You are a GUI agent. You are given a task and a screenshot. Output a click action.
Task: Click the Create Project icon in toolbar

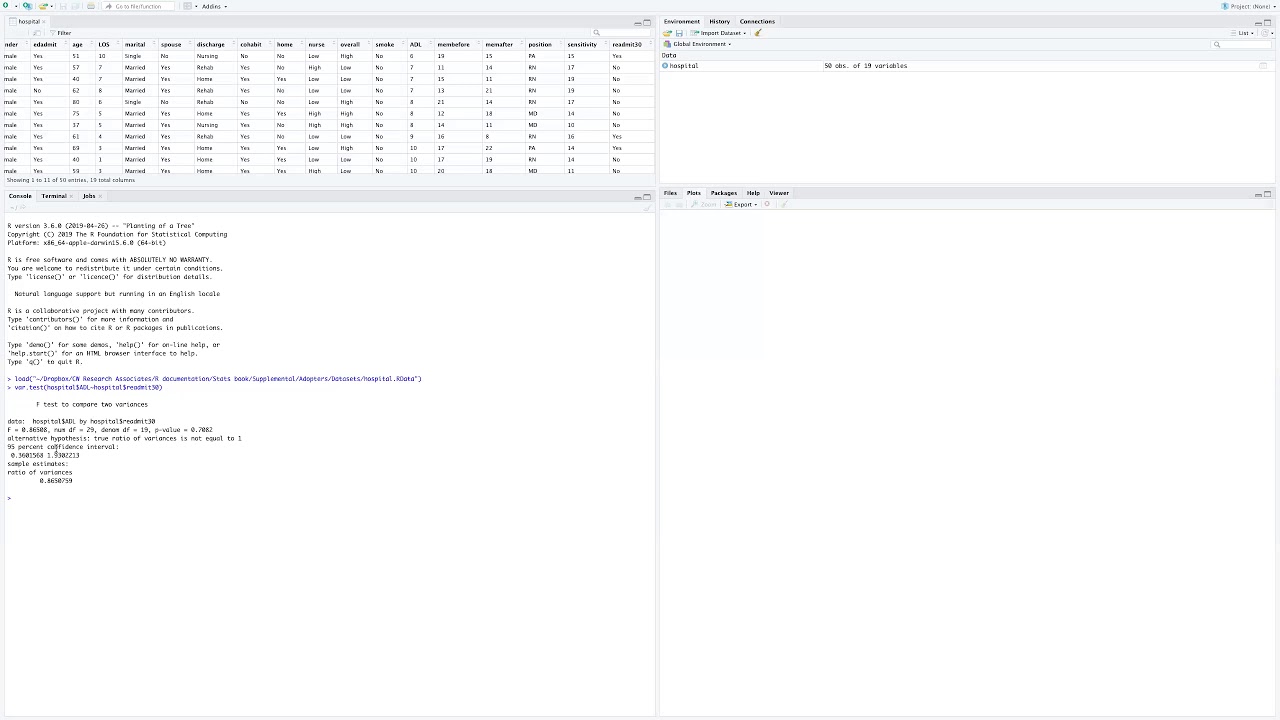27,6
